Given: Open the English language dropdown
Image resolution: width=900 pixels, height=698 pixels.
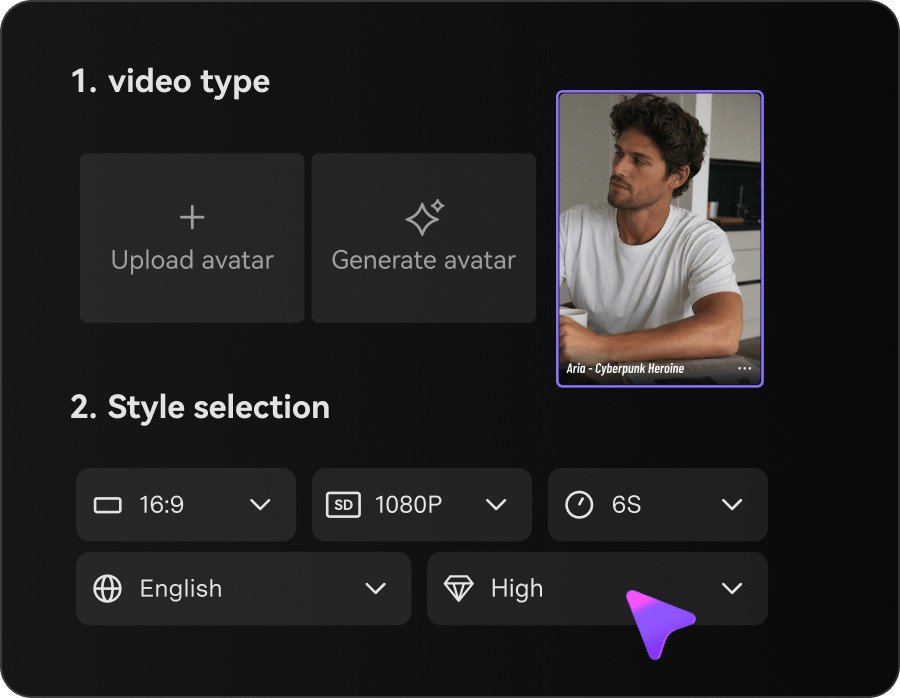Looking at the screenshot, I should [x=243, y=589].
